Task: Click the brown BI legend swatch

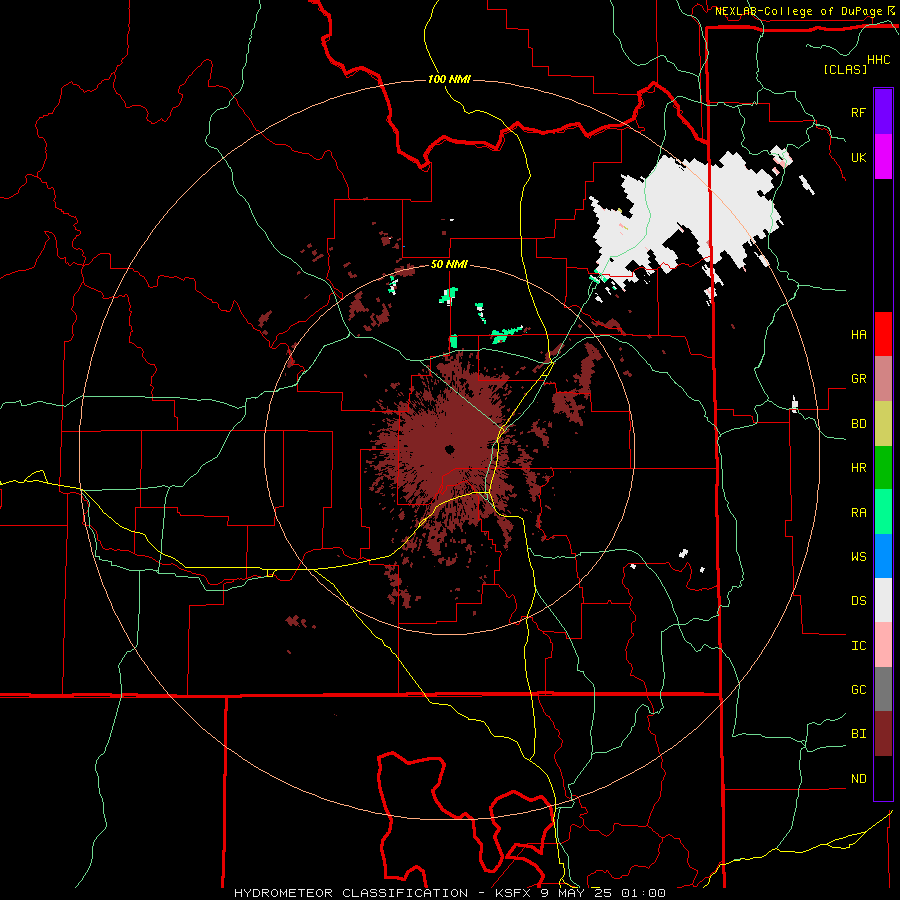Action: point(883,734)
